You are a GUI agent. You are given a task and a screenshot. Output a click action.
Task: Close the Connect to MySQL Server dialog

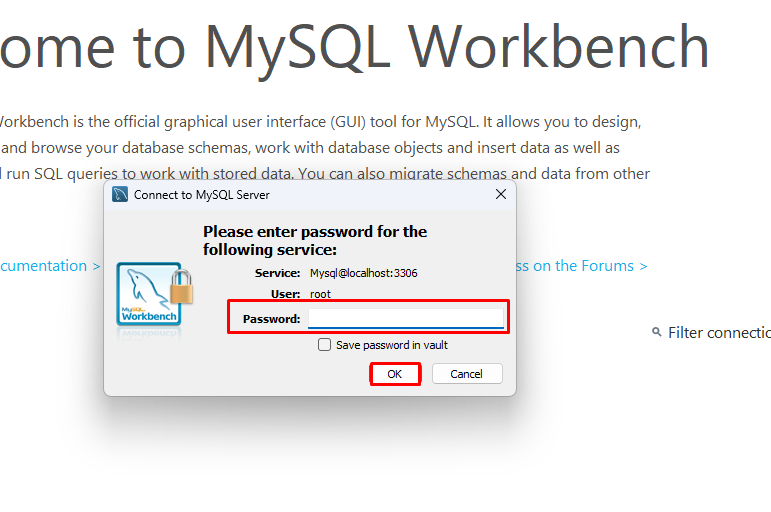pyautogui.click(x=501, y=194)
